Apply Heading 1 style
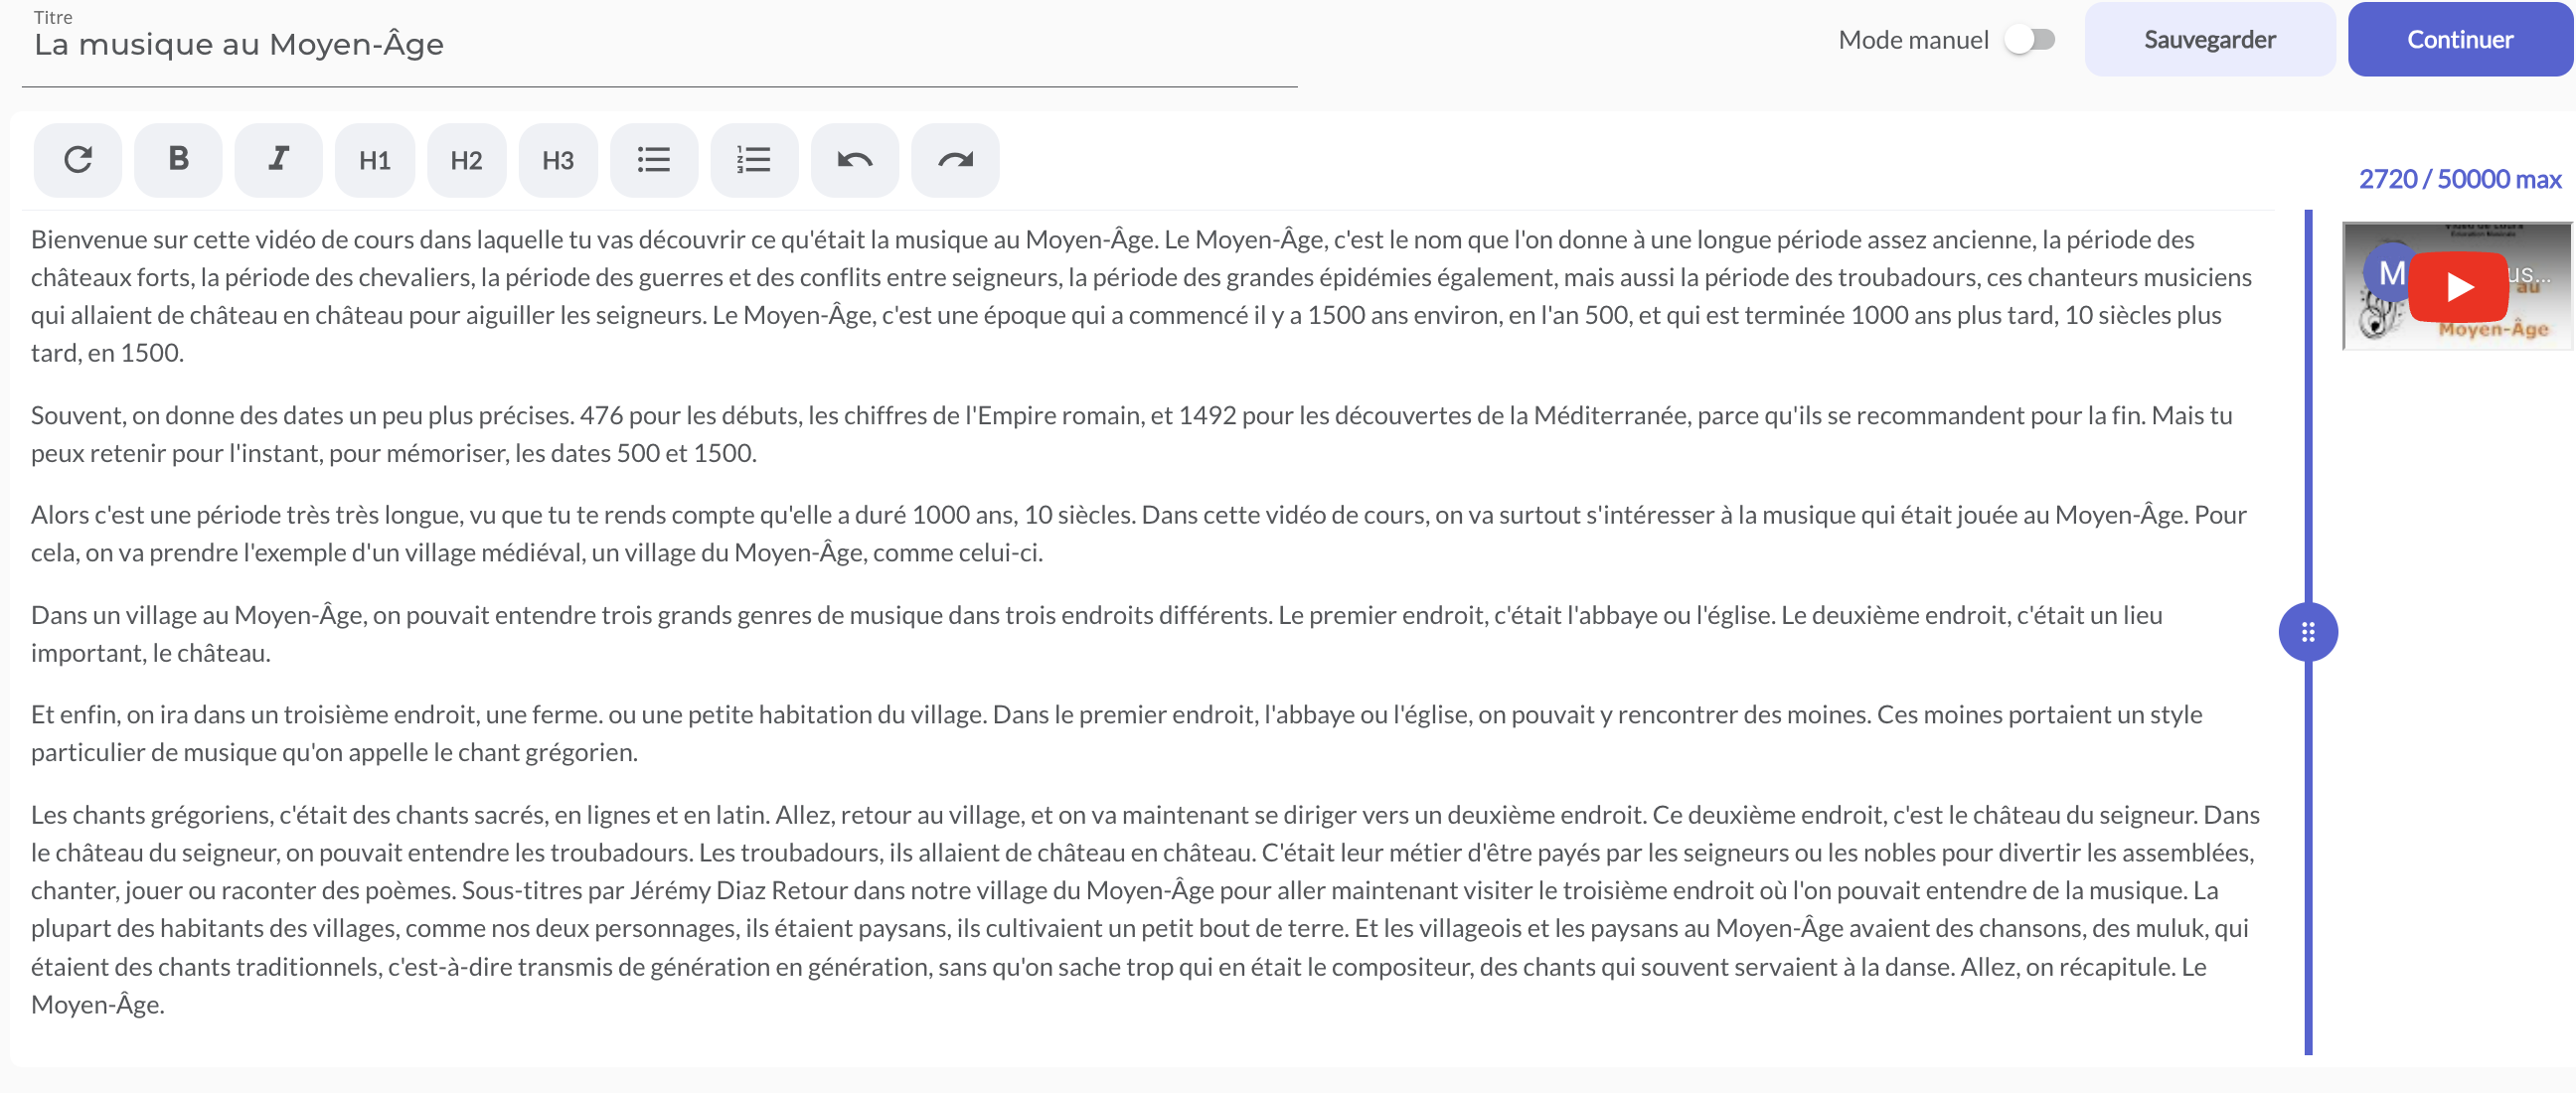Screen dimensions: 2576x1093 tap(375, 160)
